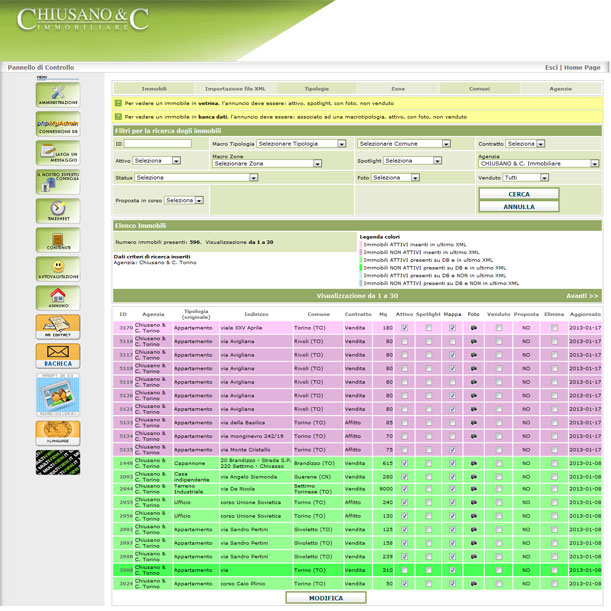Click the MODIFICA button
The image size is (611, 611).
pos(326,598)
